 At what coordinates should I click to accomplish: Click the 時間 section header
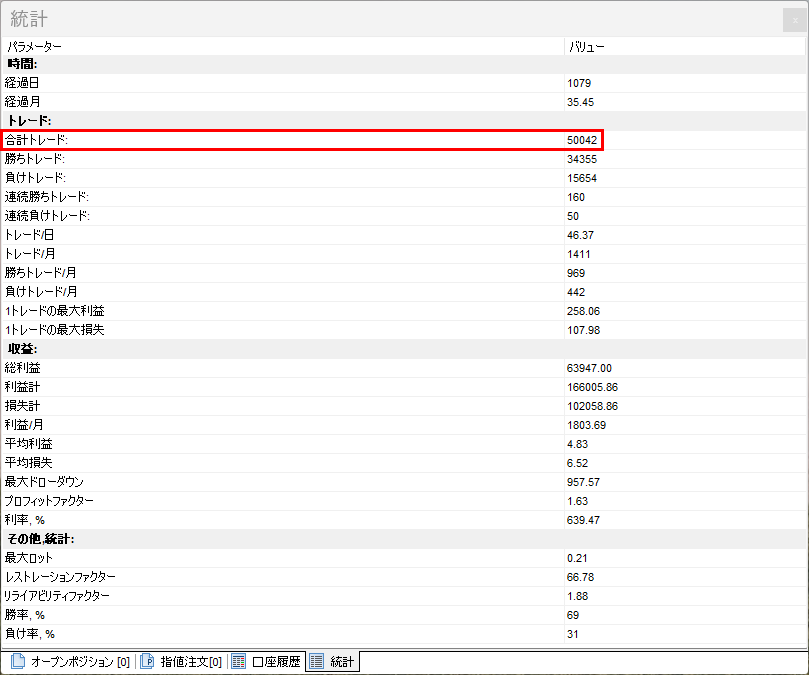click(x=22, y=64)
